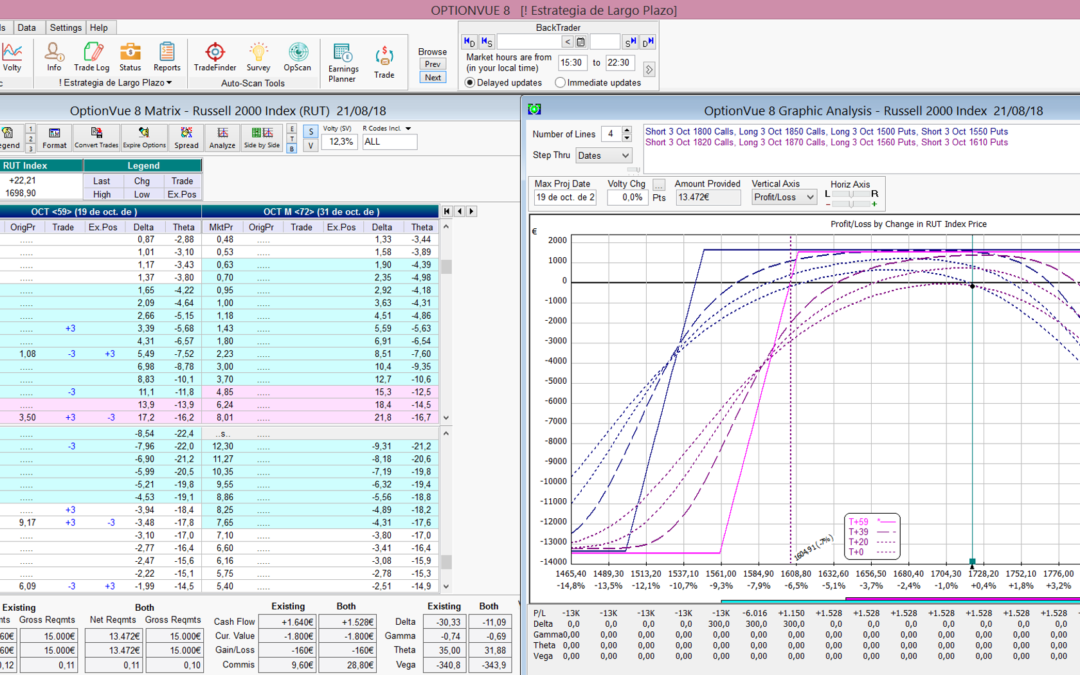Screen dimensions: 1080x675
Task: Open the BackTrader calendar picker
Action: coord(581,42)
